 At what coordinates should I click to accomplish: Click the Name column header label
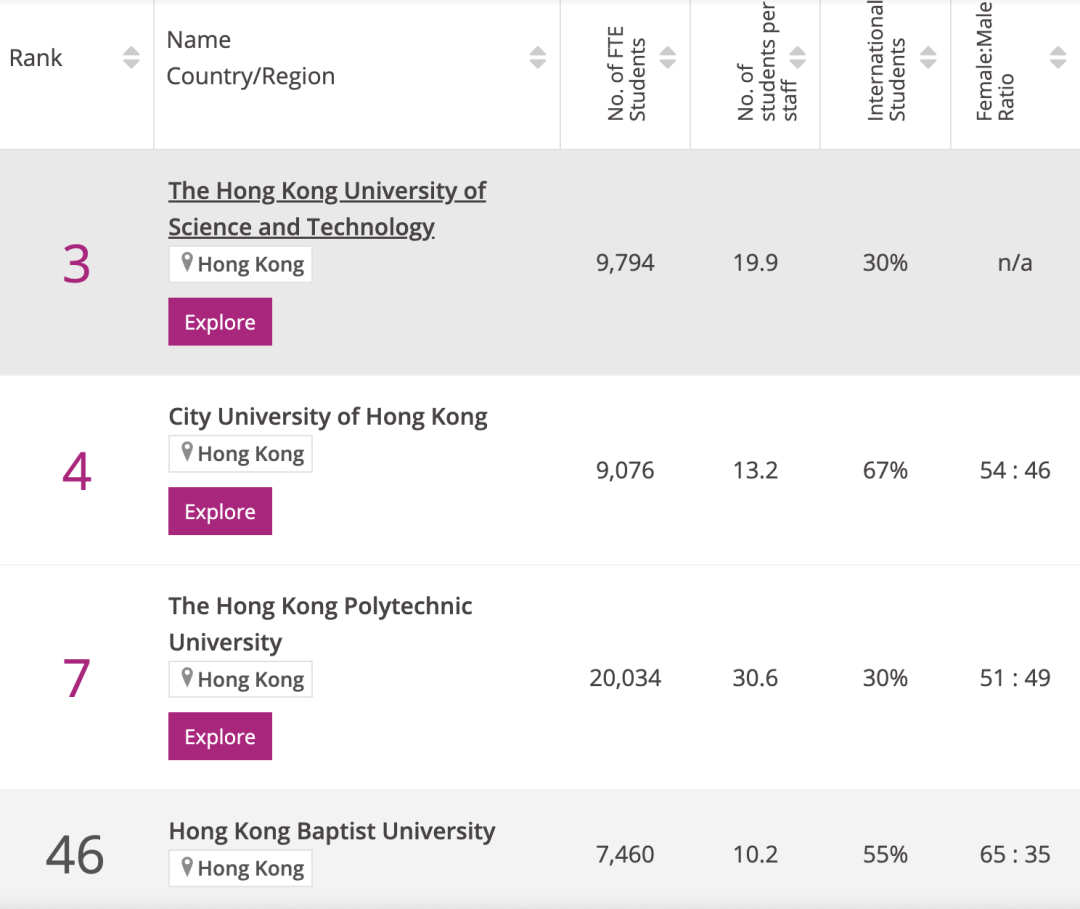coord(199,40)
